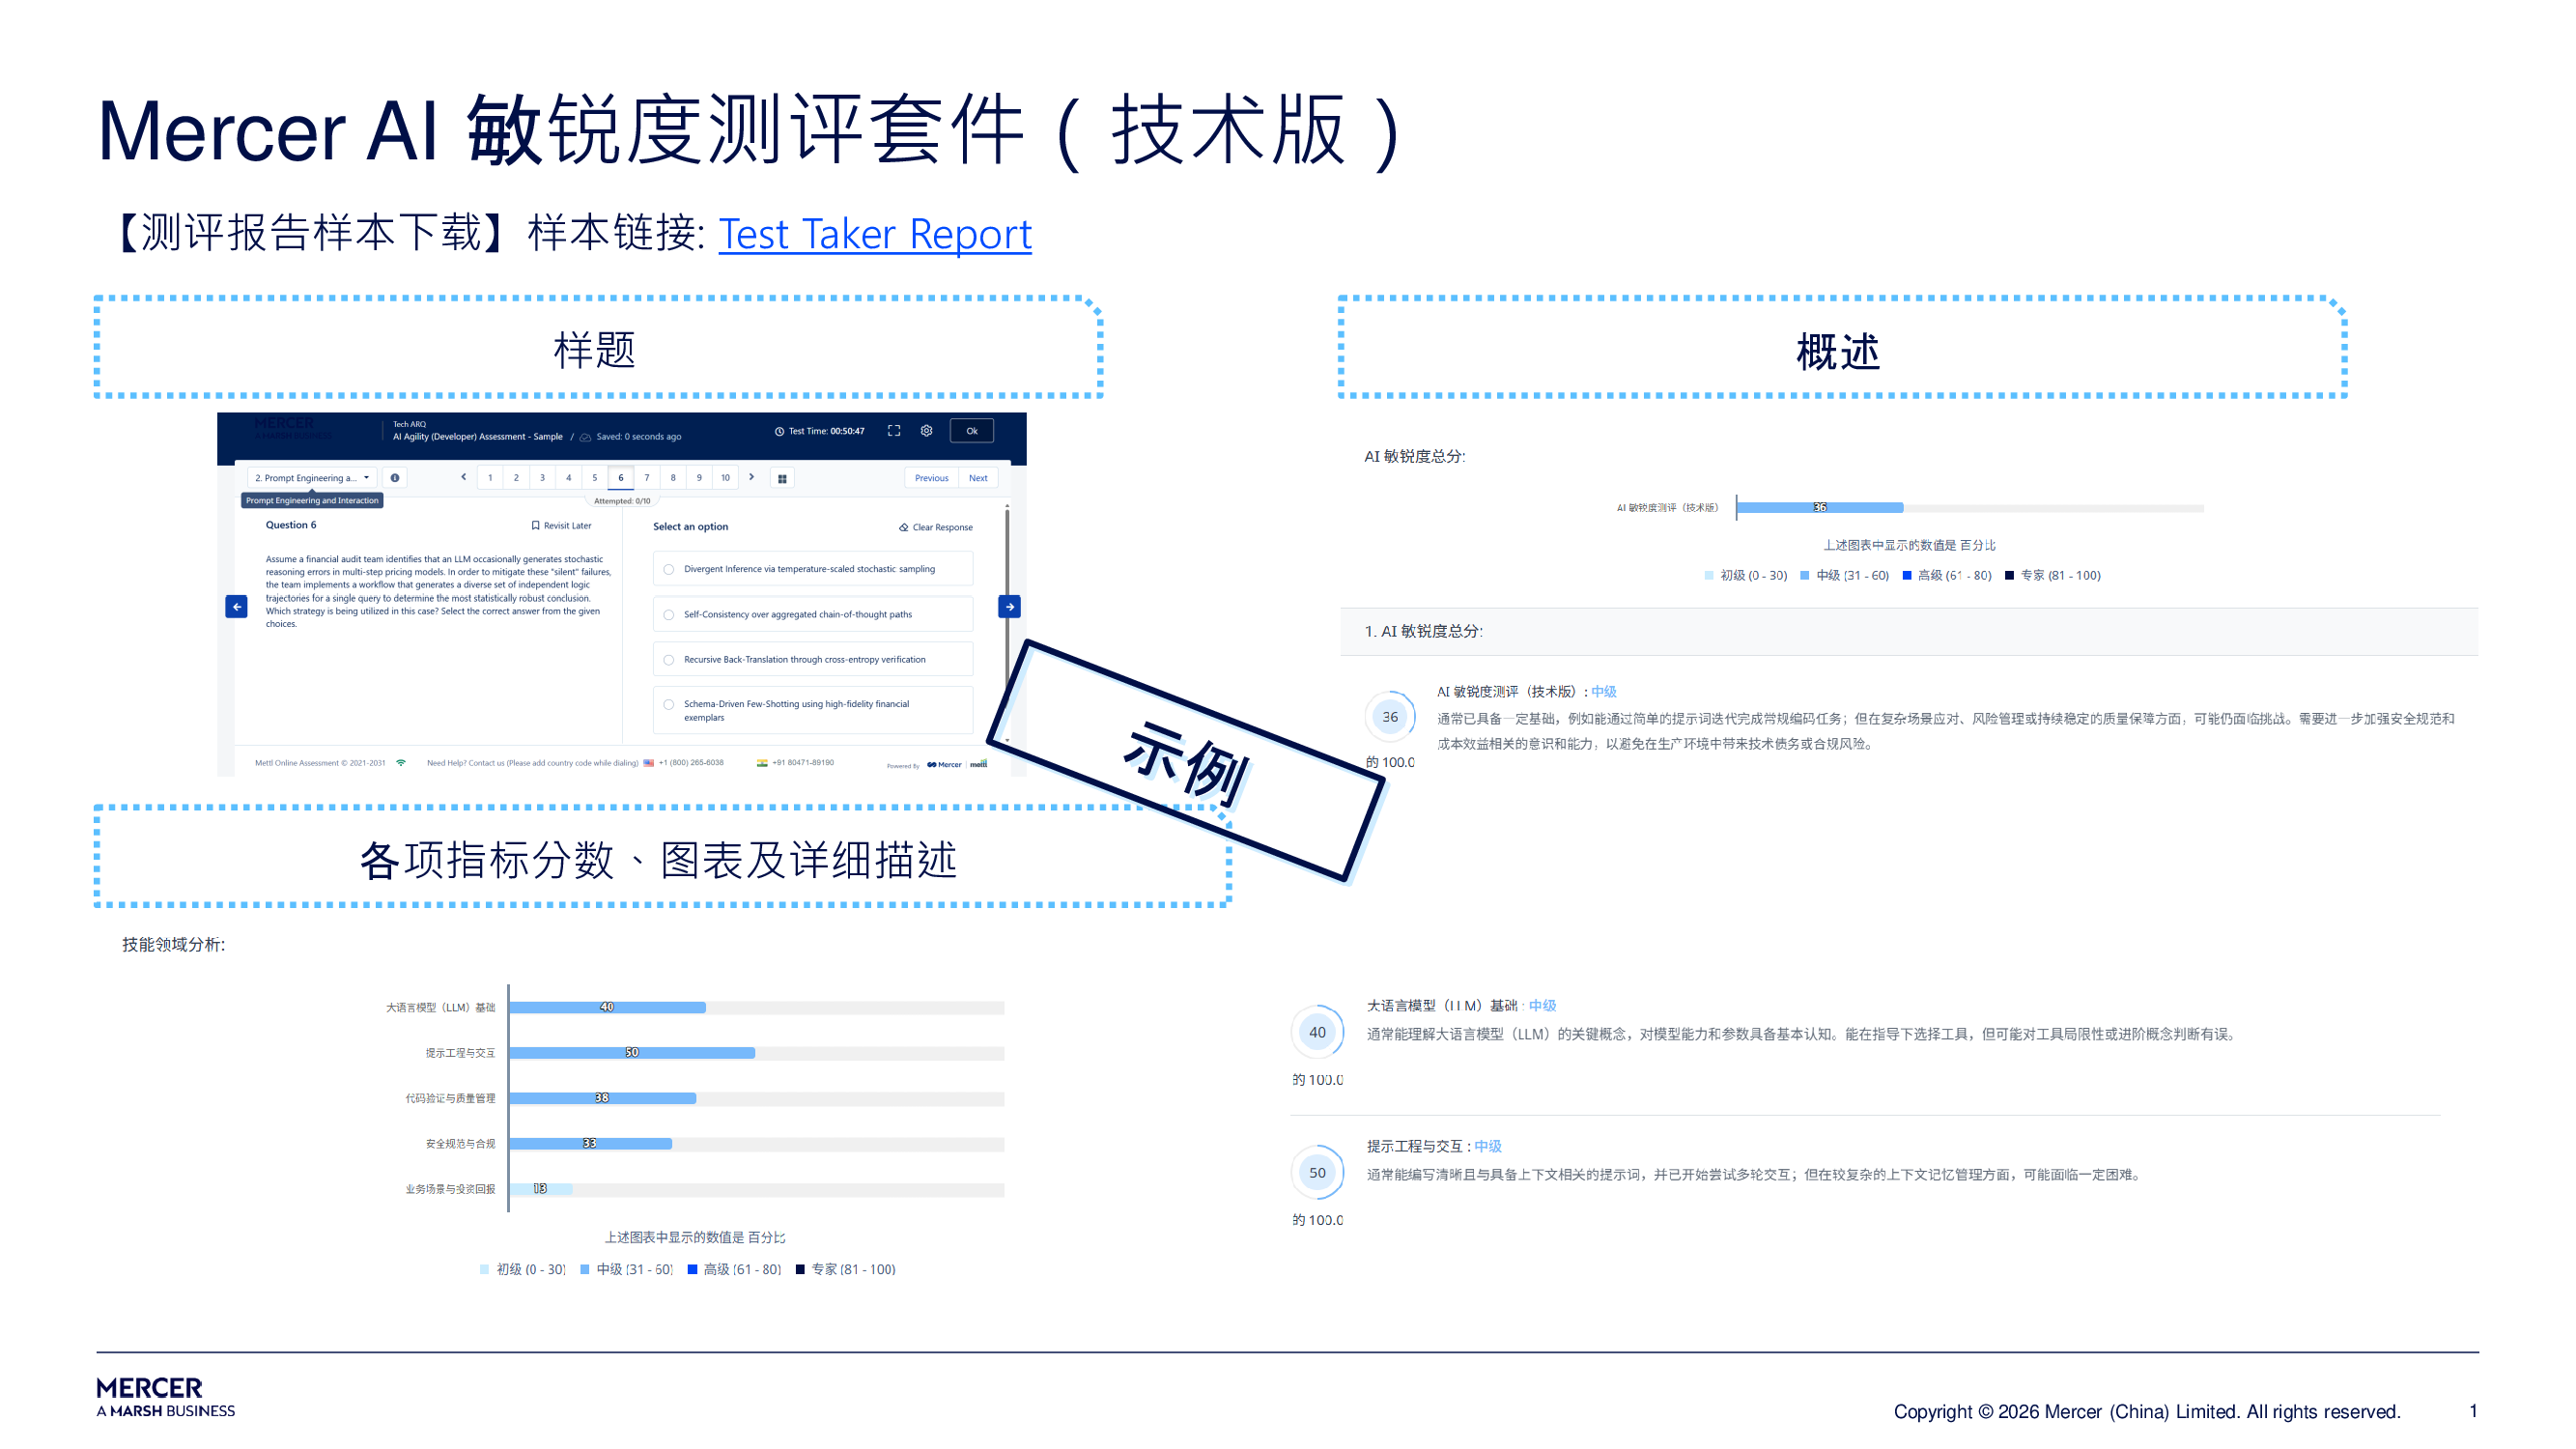Click the cloud icon next to Saved status

(x=586, y=437)
